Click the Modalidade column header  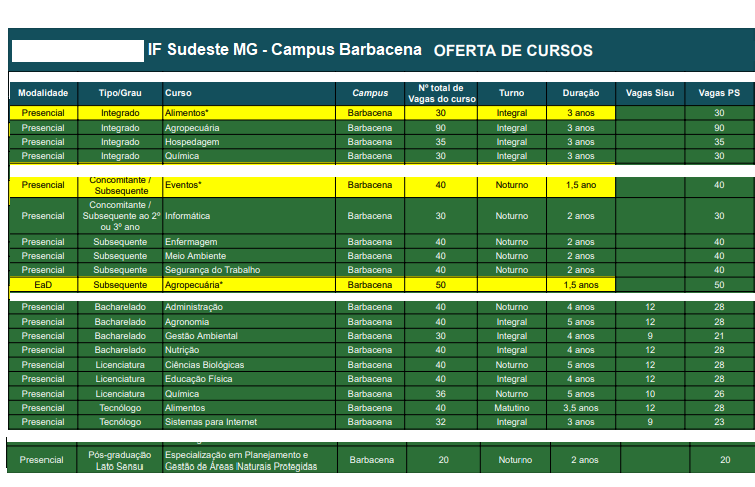[43, 93]
